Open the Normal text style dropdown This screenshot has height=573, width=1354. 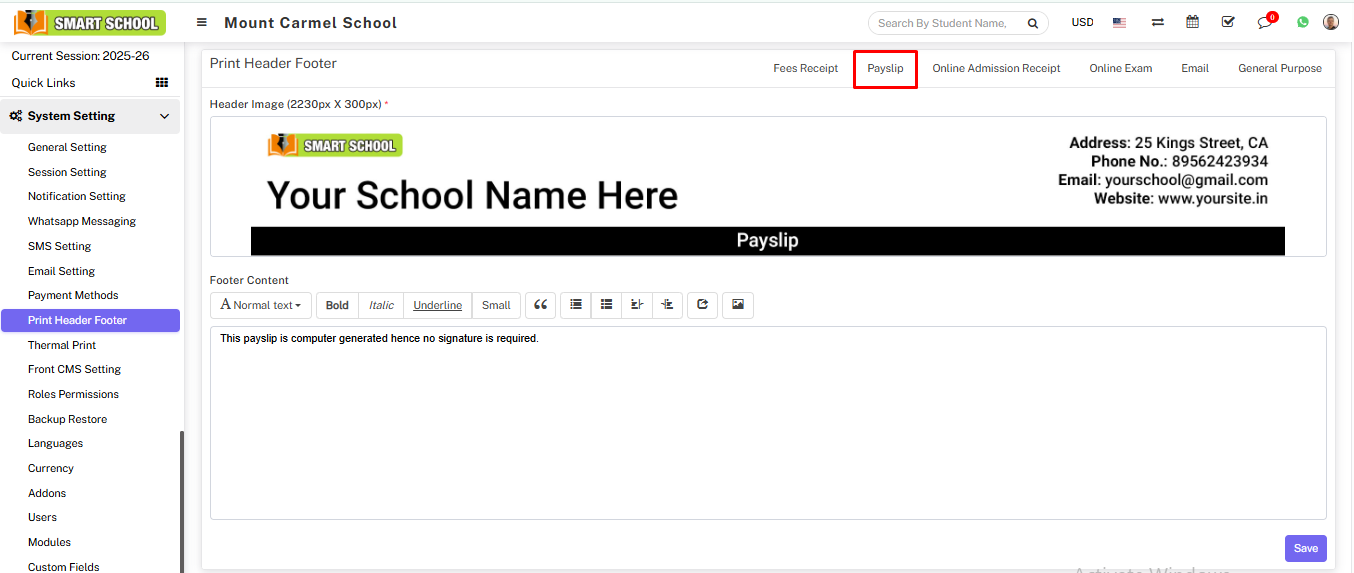click(x=261, y=305)
